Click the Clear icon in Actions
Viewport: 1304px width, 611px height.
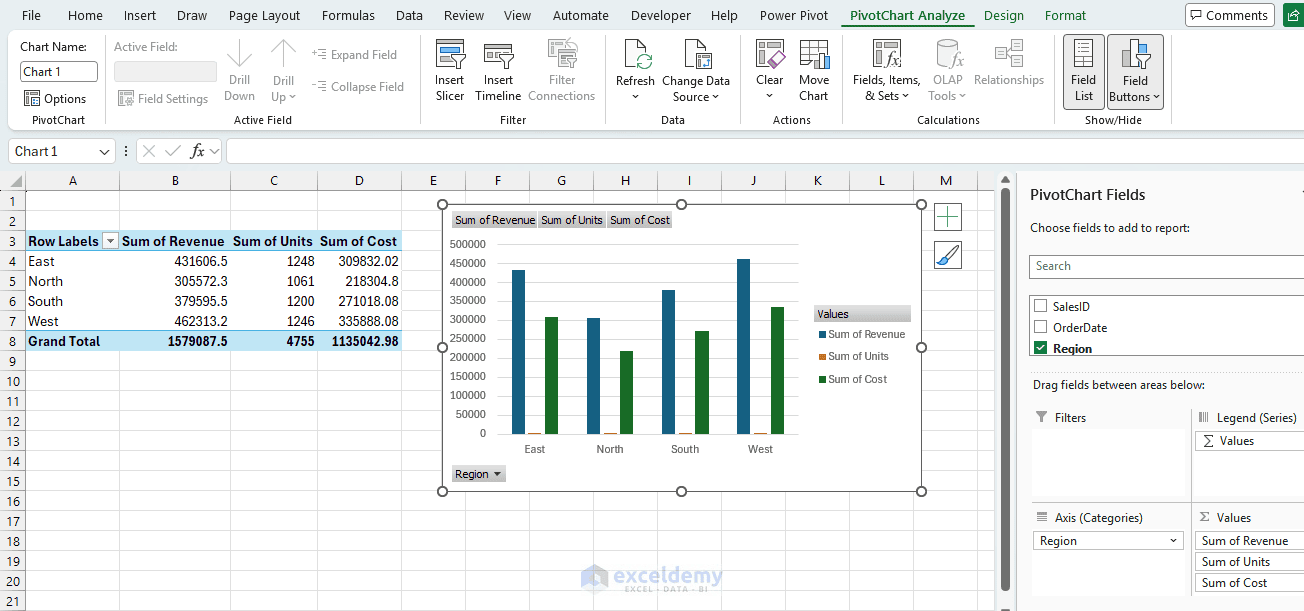(770, 55)
